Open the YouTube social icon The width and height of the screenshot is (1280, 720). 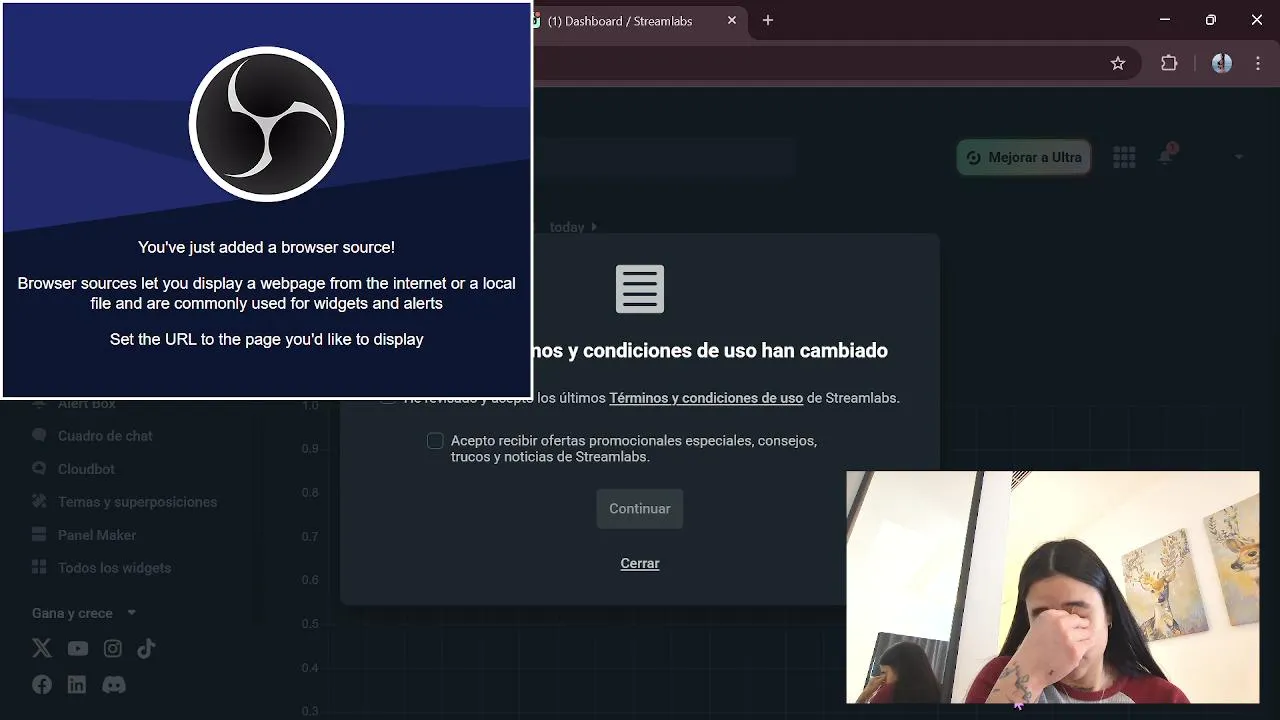(78, 649)
